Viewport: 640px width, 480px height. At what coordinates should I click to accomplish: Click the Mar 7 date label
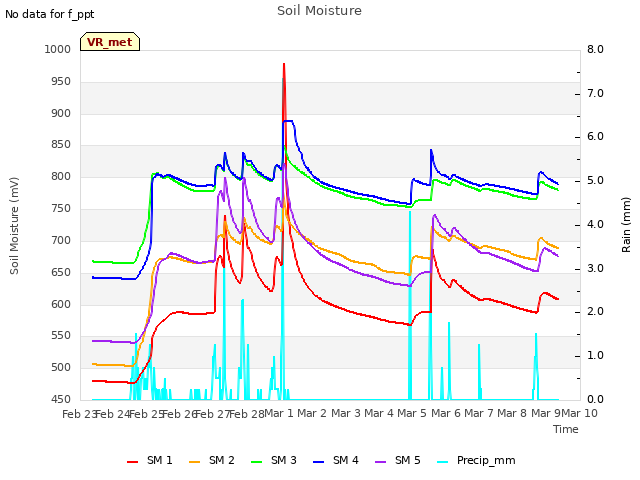click(479, 413)
